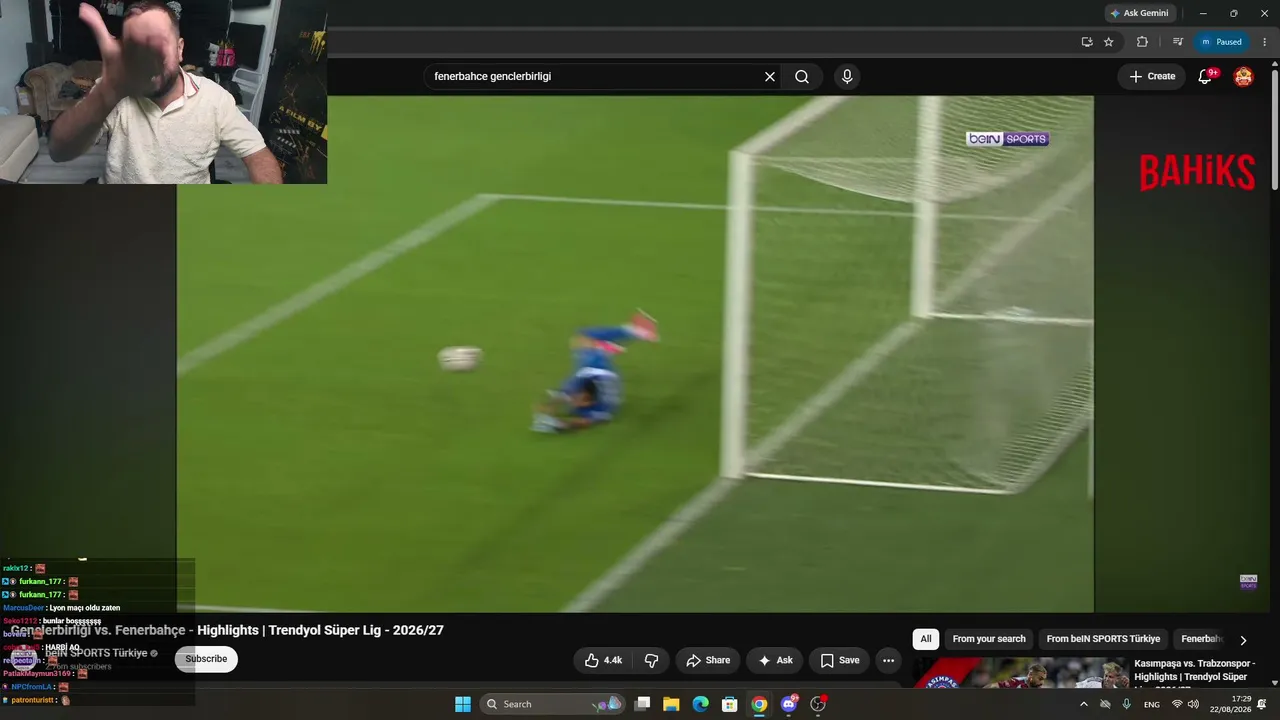Save the video to a playlist
Image resolution: width=1280 pixels, height=720 pixels.
point(840,660)
